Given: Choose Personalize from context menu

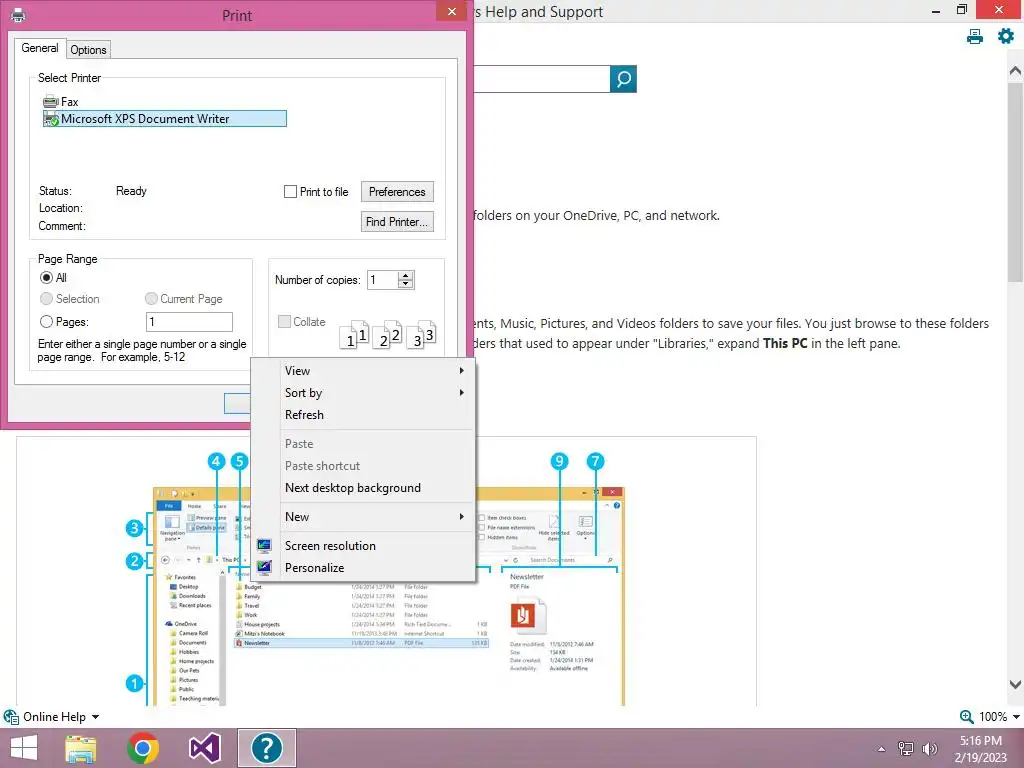Looking at the screenshot, I should (375, 568).
